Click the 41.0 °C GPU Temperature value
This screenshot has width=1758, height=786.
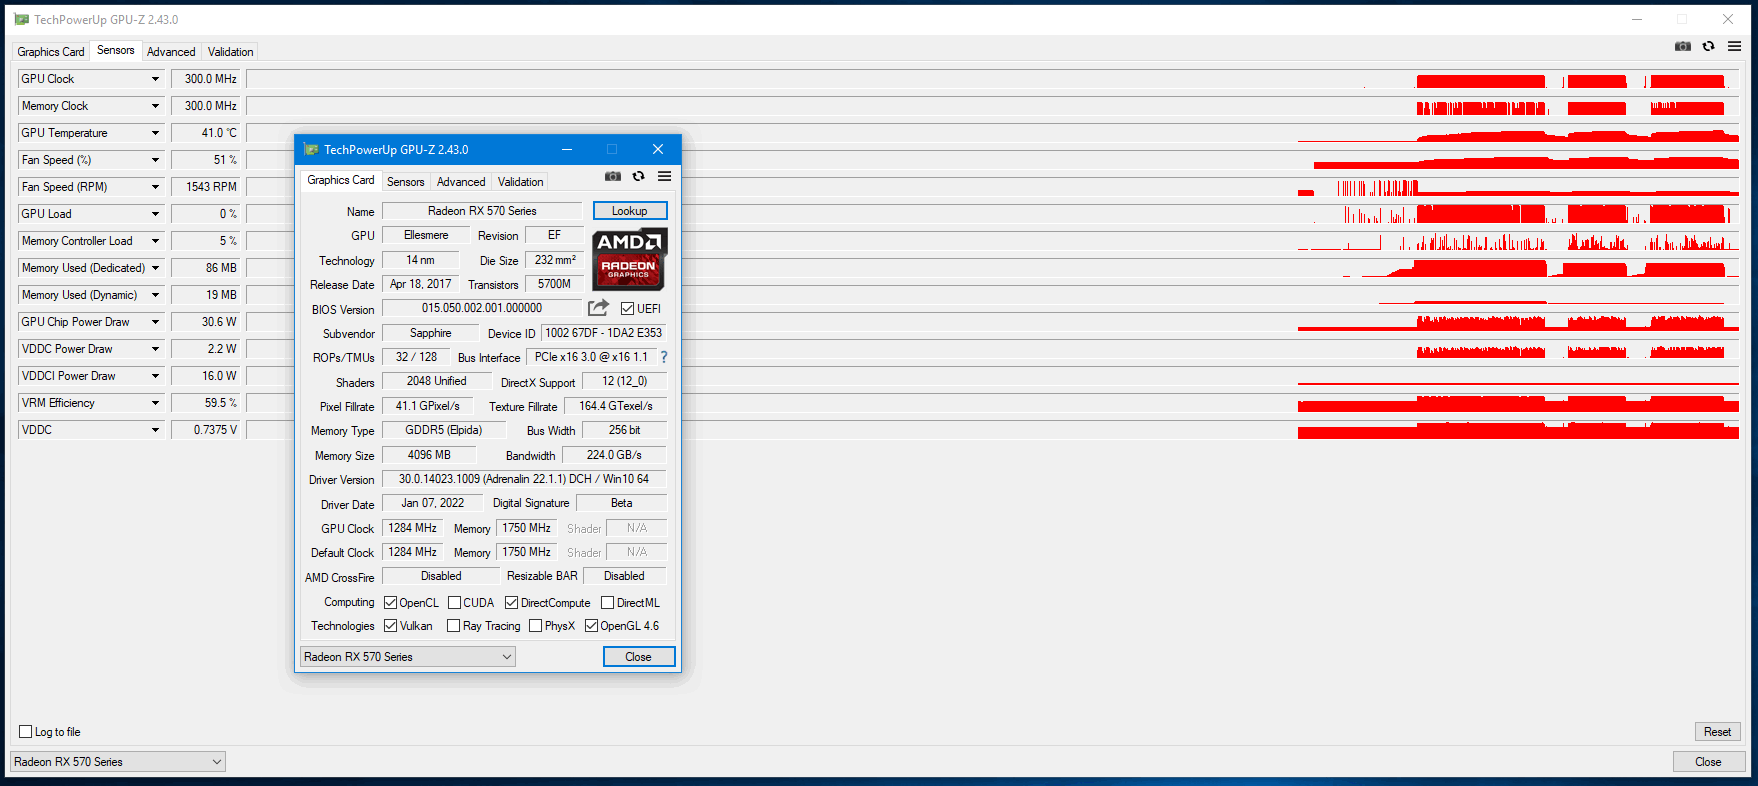click(206, 133)
